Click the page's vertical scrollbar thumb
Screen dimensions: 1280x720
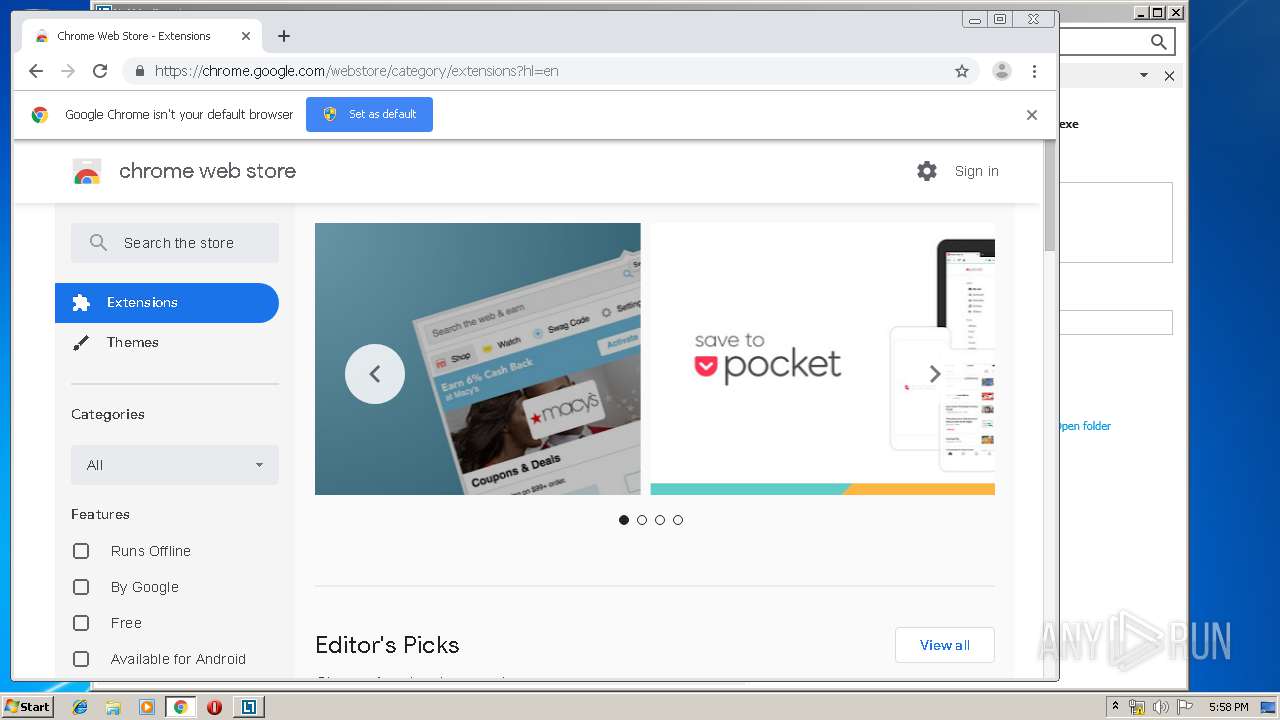pyautogui.click(x=1049, y=197)
